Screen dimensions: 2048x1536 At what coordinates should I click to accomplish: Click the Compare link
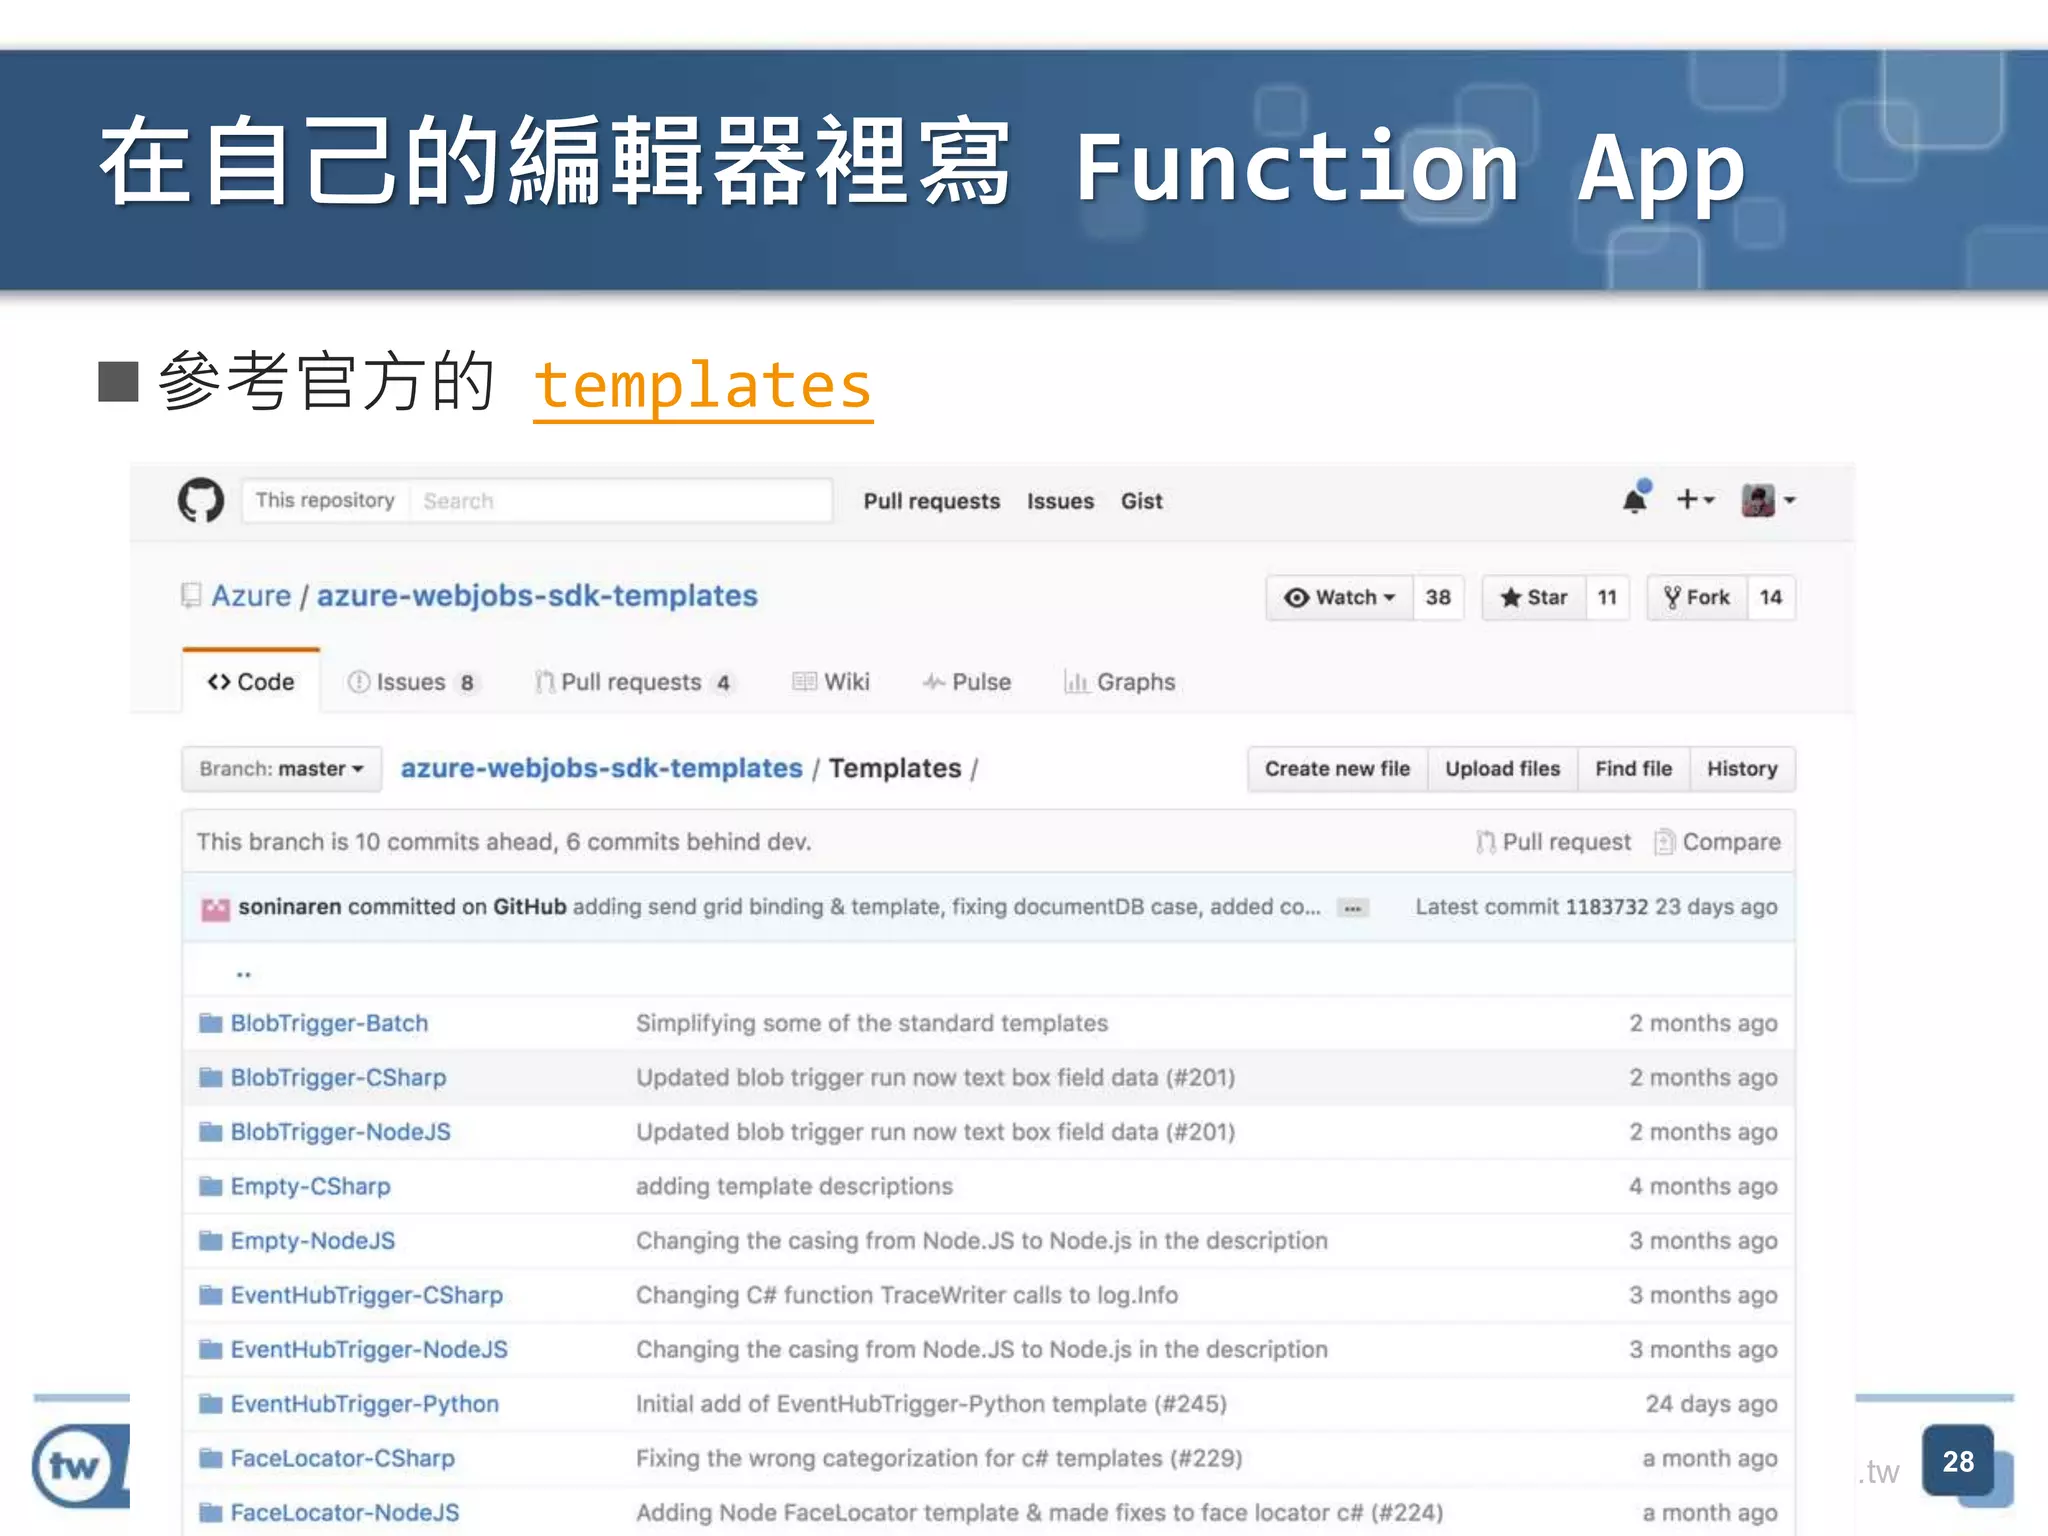coord(1717,842)
